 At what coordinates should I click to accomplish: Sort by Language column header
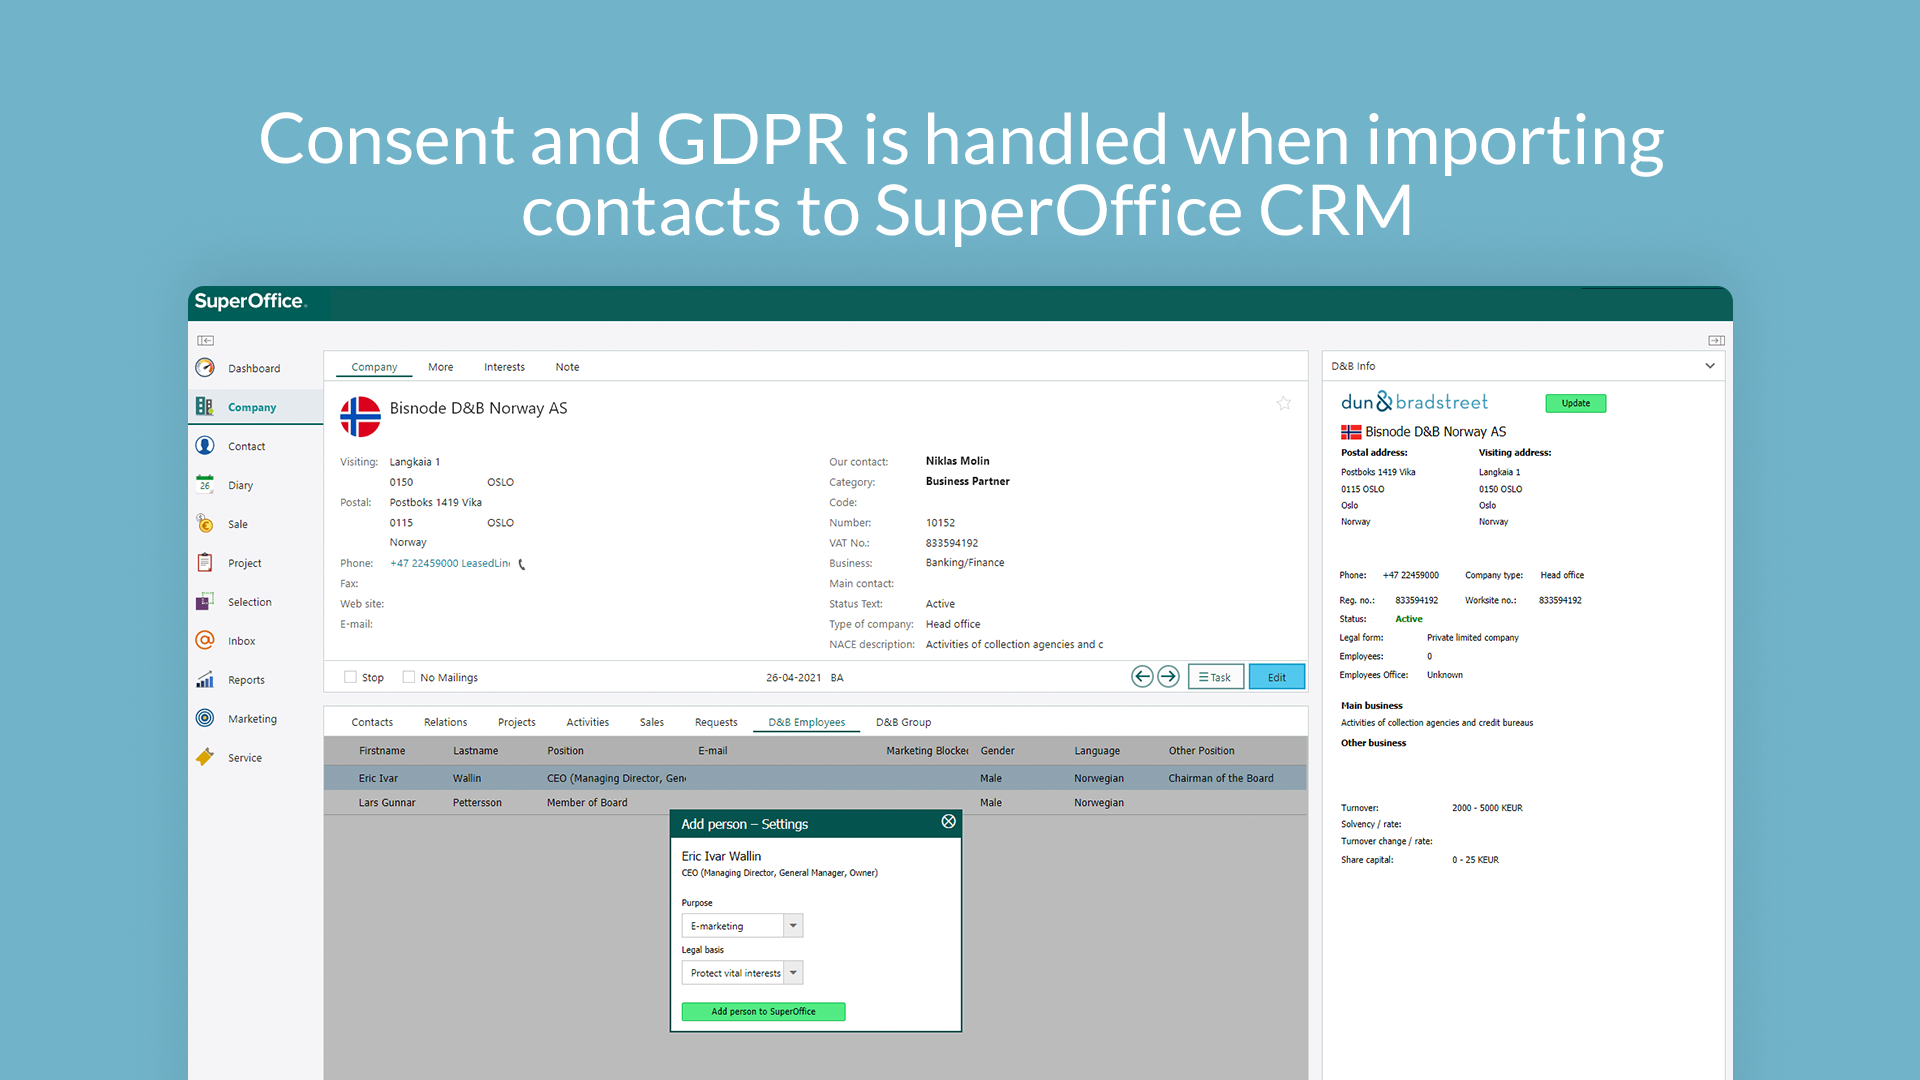[1097, 751]
